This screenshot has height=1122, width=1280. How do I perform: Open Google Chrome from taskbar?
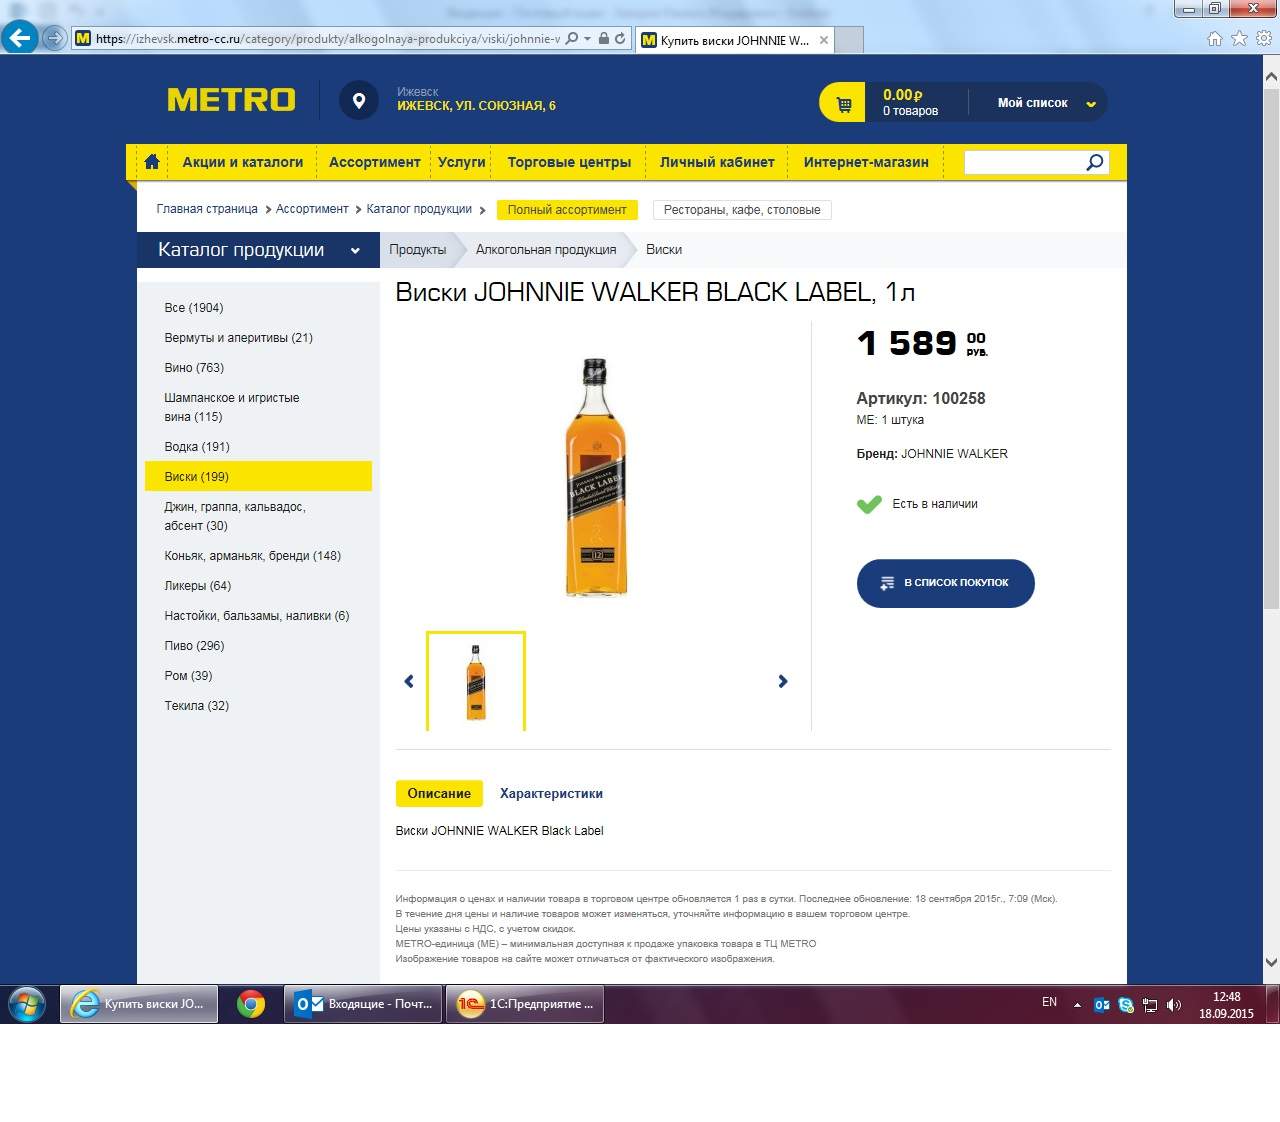[251, 1004]
